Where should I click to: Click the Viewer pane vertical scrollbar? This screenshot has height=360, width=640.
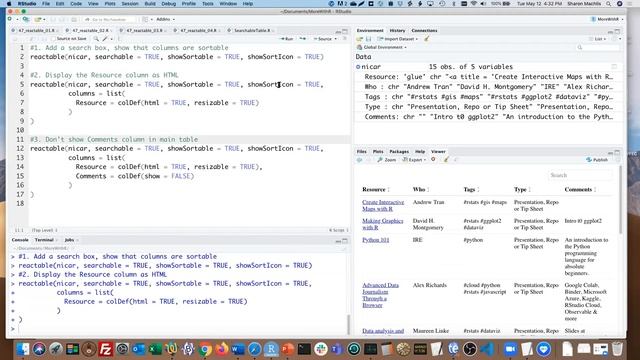pos(620,200)
